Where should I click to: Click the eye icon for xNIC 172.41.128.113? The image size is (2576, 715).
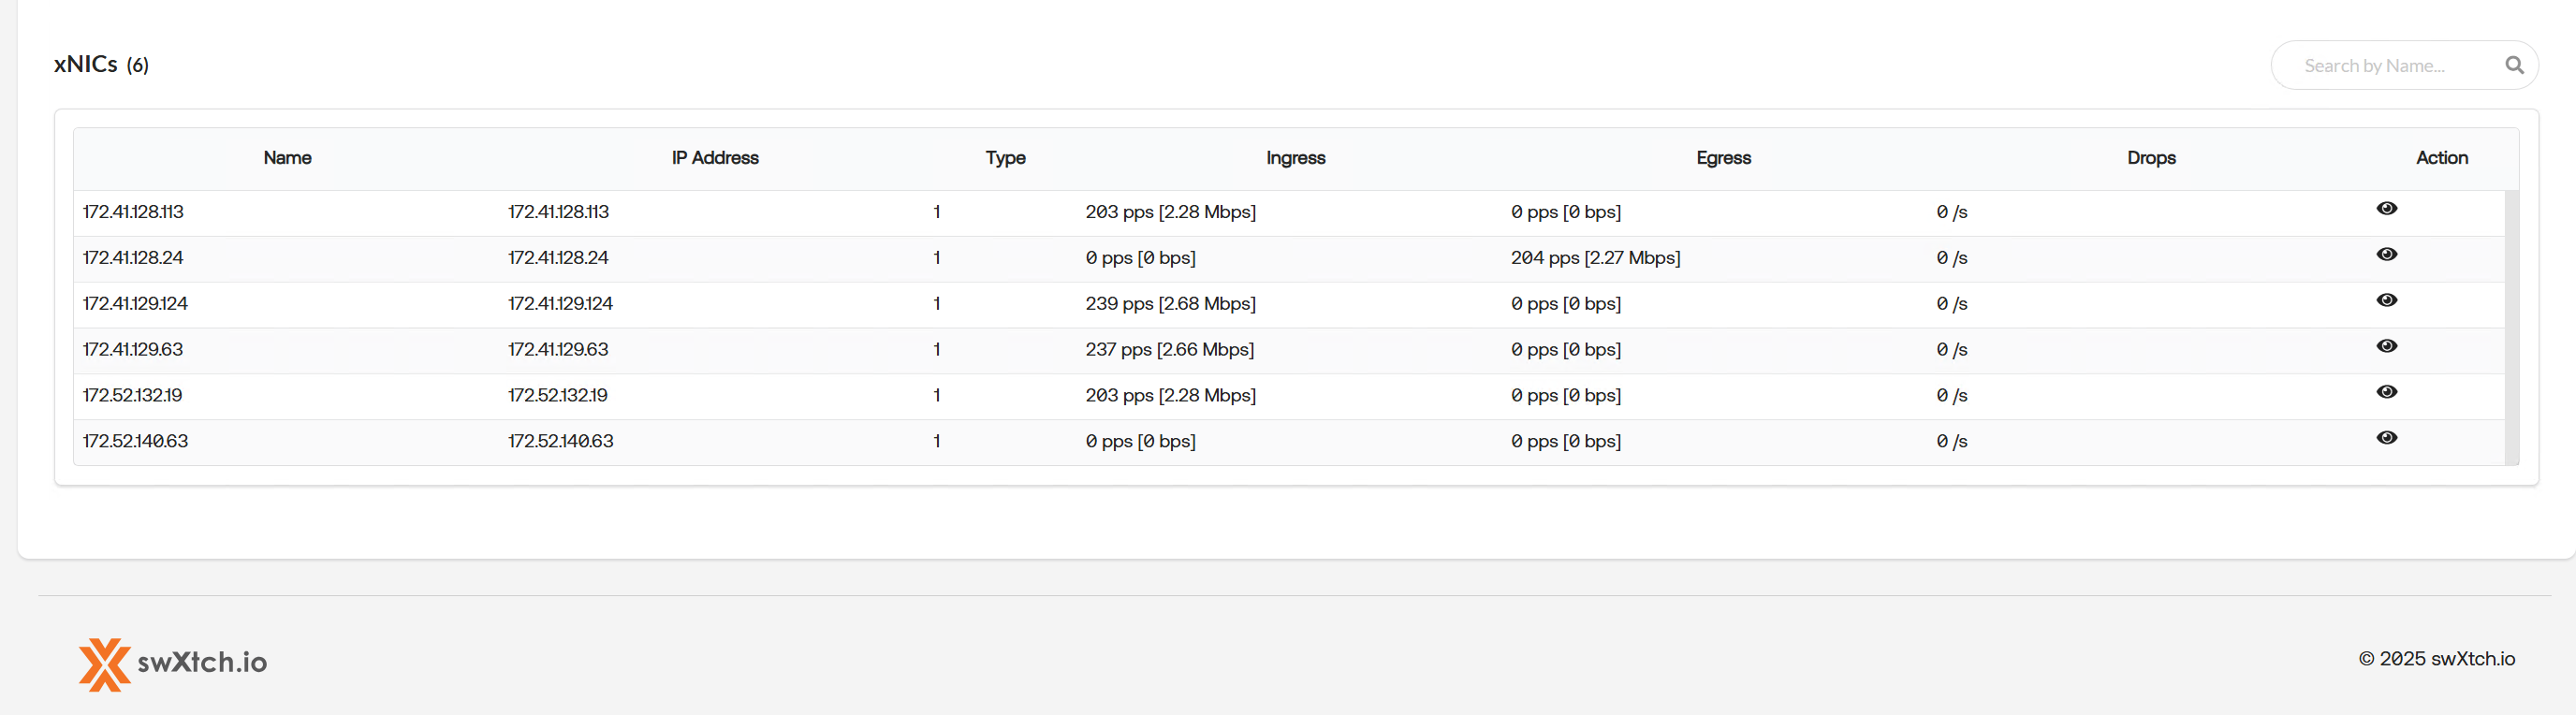2386,209
